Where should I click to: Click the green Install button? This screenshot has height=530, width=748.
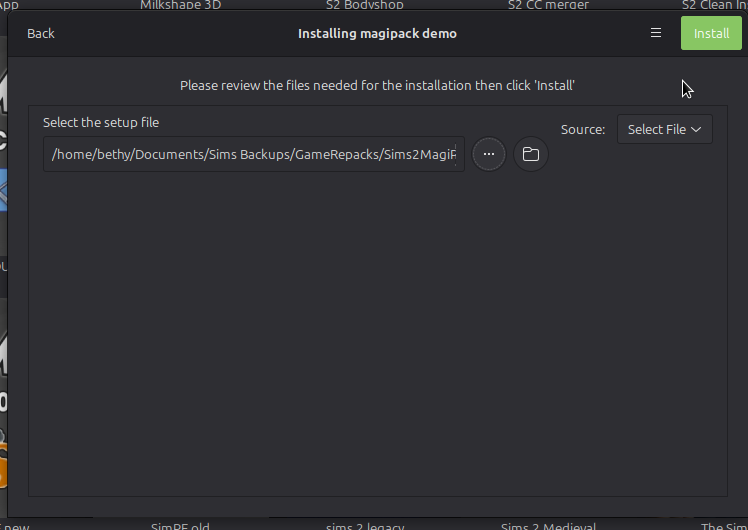711,33
